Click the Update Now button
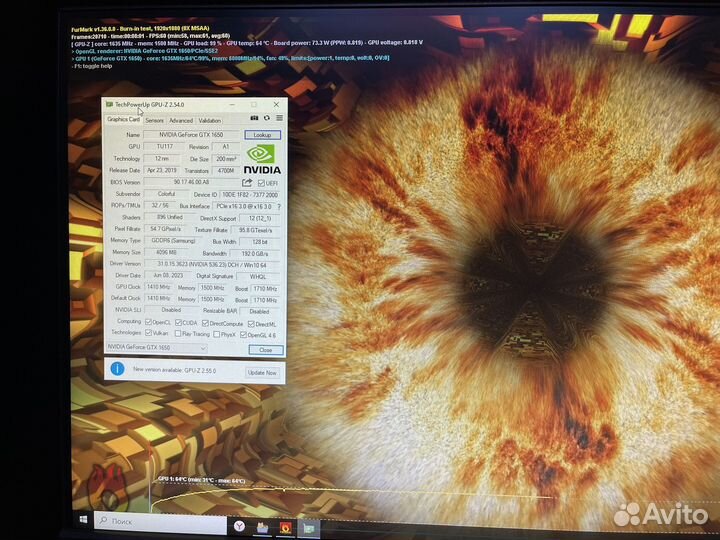720x540 pixels. pyautogui.click(x=261, y=372)
